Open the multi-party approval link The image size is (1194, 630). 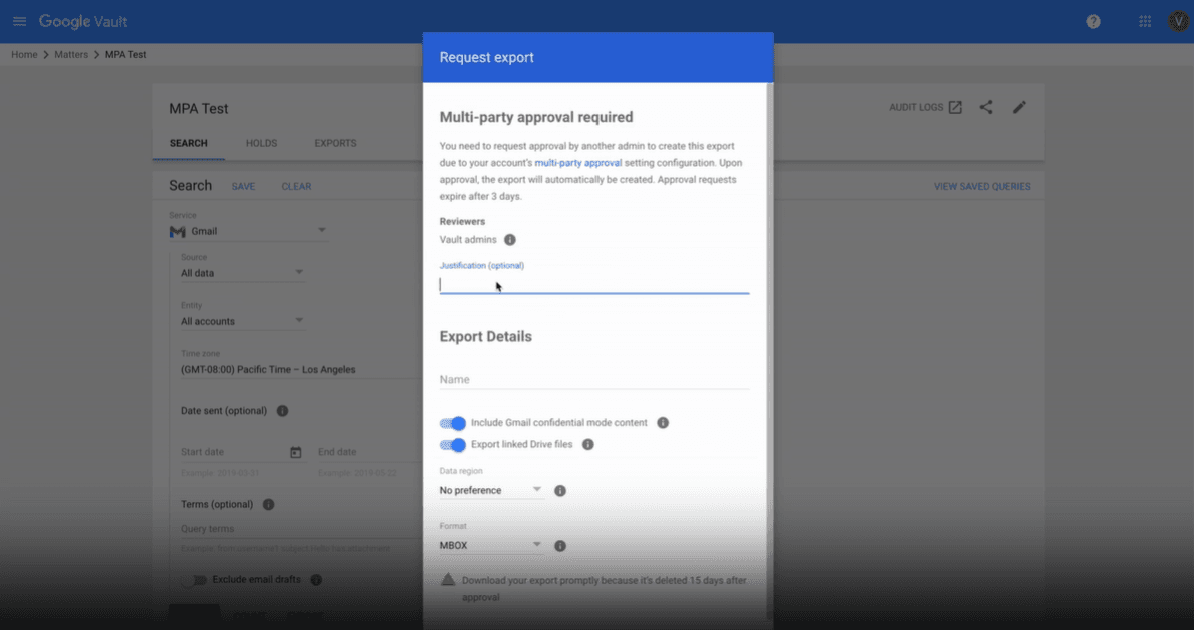click(x=578, y=163)
